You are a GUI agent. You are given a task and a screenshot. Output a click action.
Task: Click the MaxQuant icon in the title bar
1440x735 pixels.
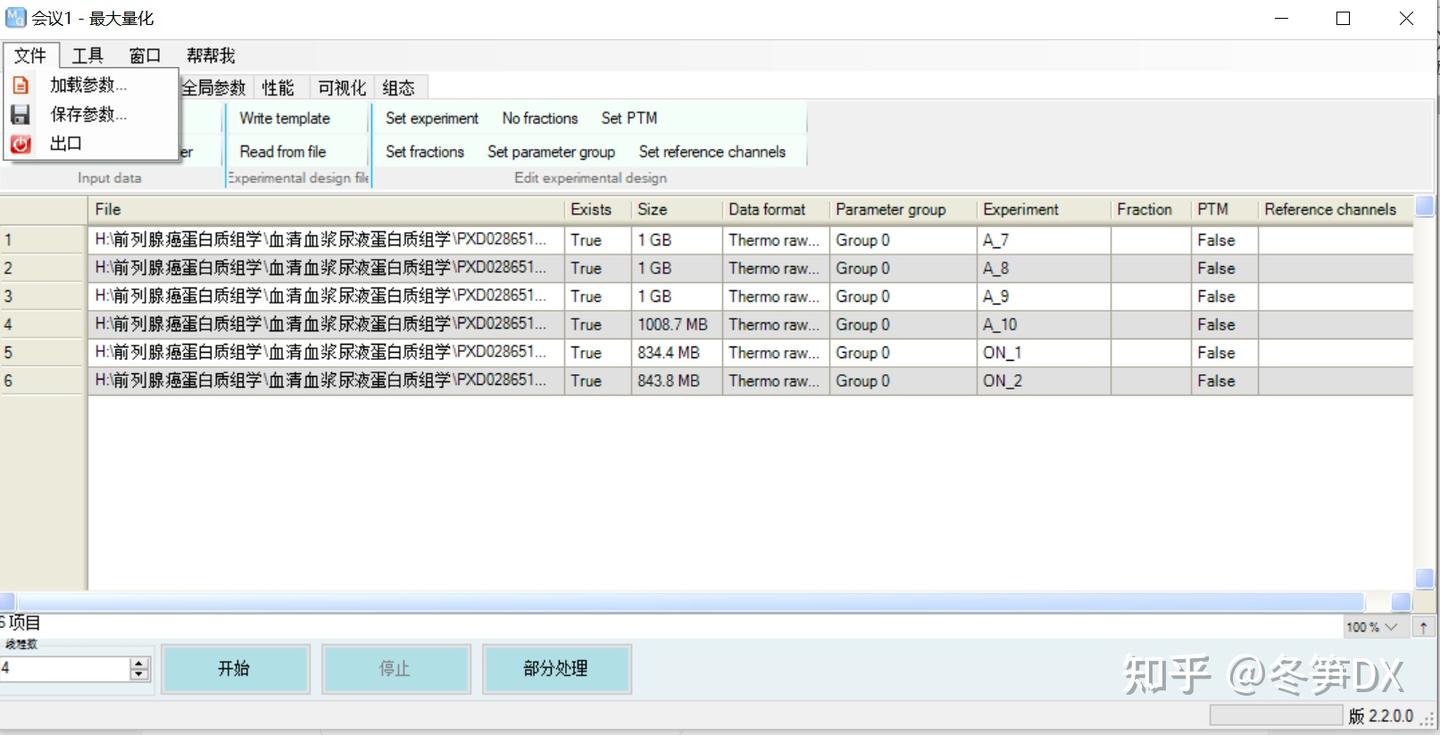(x=14, y=17)
